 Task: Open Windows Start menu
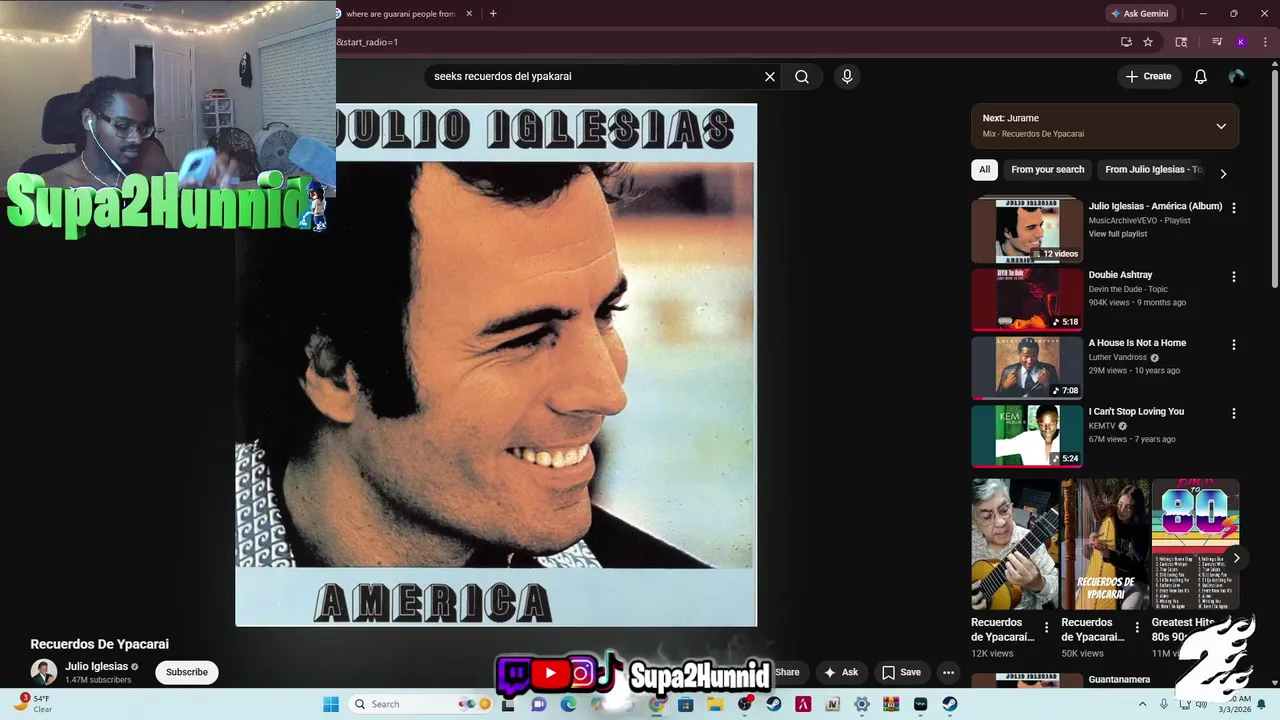point(331,704)
